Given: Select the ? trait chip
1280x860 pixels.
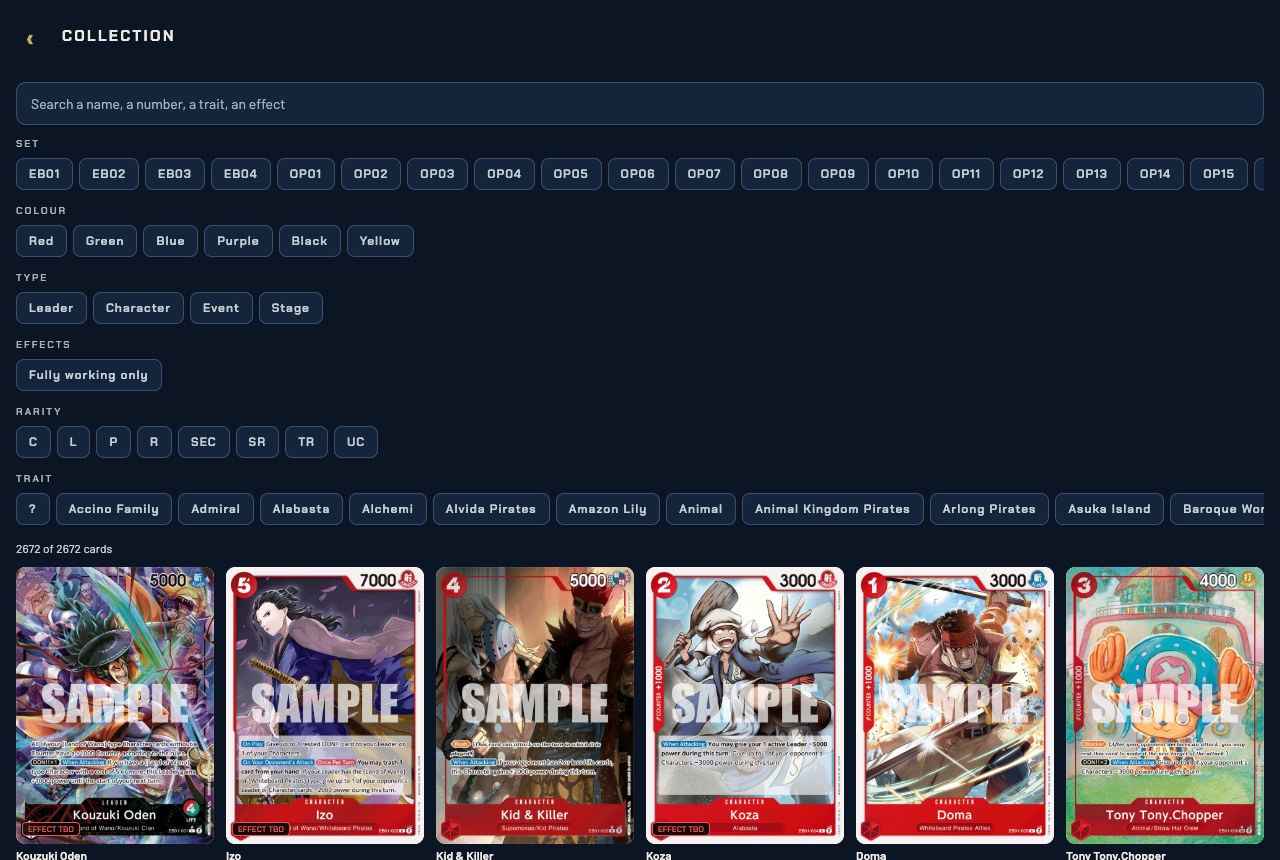Looking at the screenshot, I should coord(33,509).
